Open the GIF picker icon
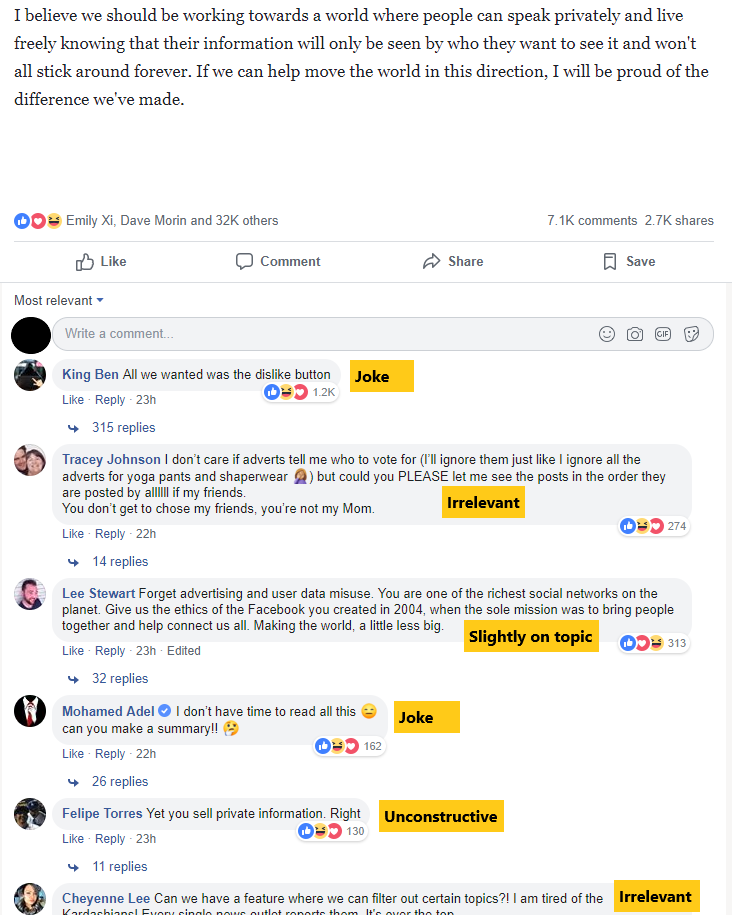The width and height of the screenshot is (732, 915). tap(663, 334)
